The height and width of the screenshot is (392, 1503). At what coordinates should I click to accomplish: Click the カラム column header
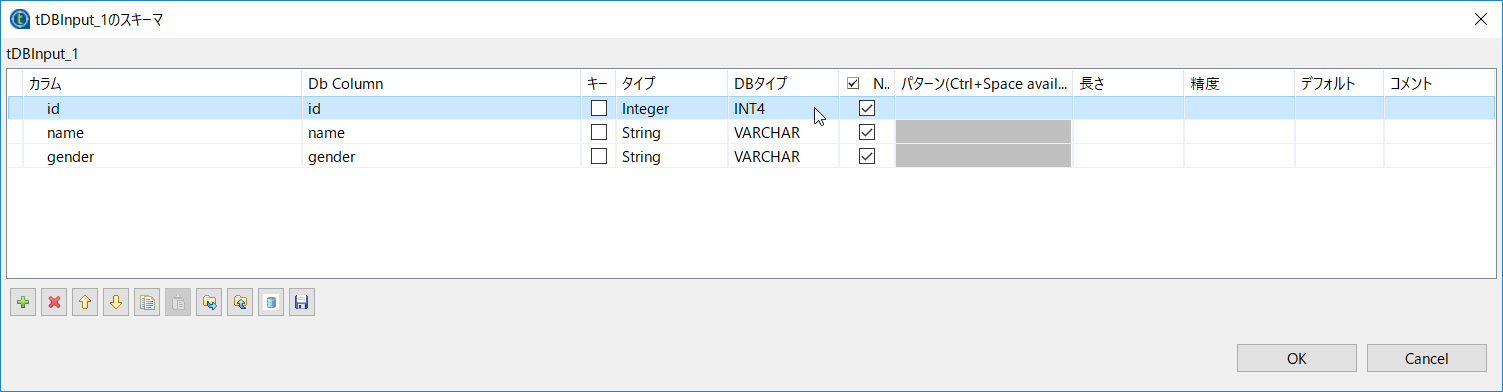point(162,84)
